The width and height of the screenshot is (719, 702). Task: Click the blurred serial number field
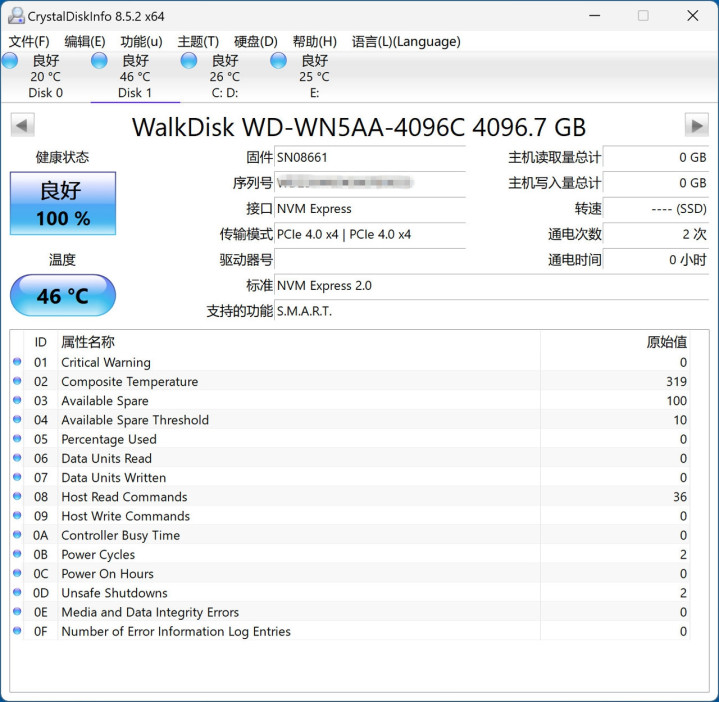[x=370, y=183]
